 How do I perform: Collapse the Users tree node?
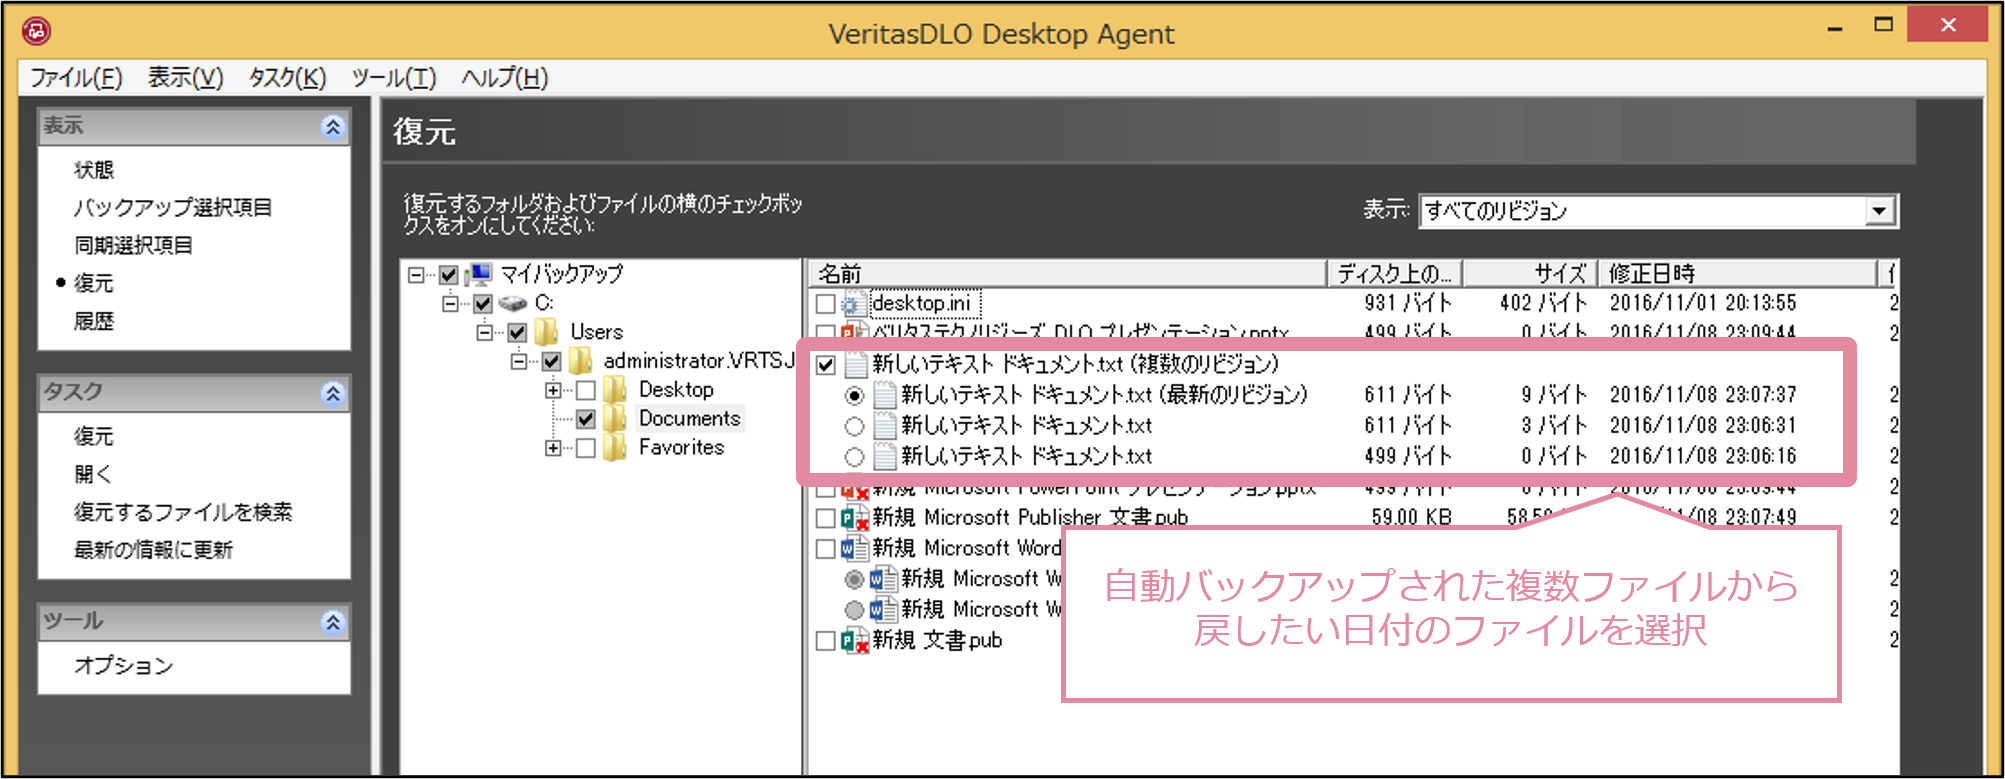484,332
